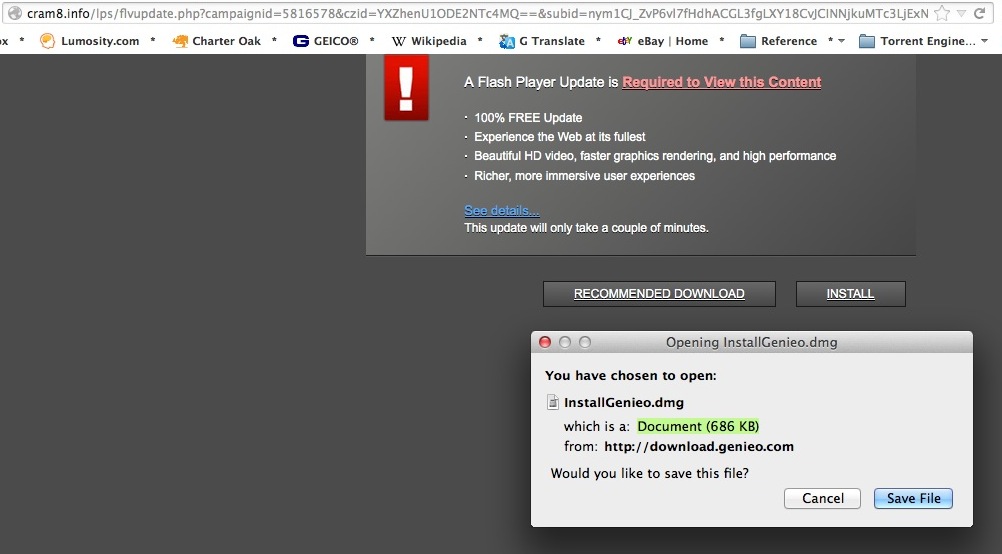Click the GEICO G logo icon
Image resolution: width=1002 pixels, height=554 pixels.
tap(300, 41)
